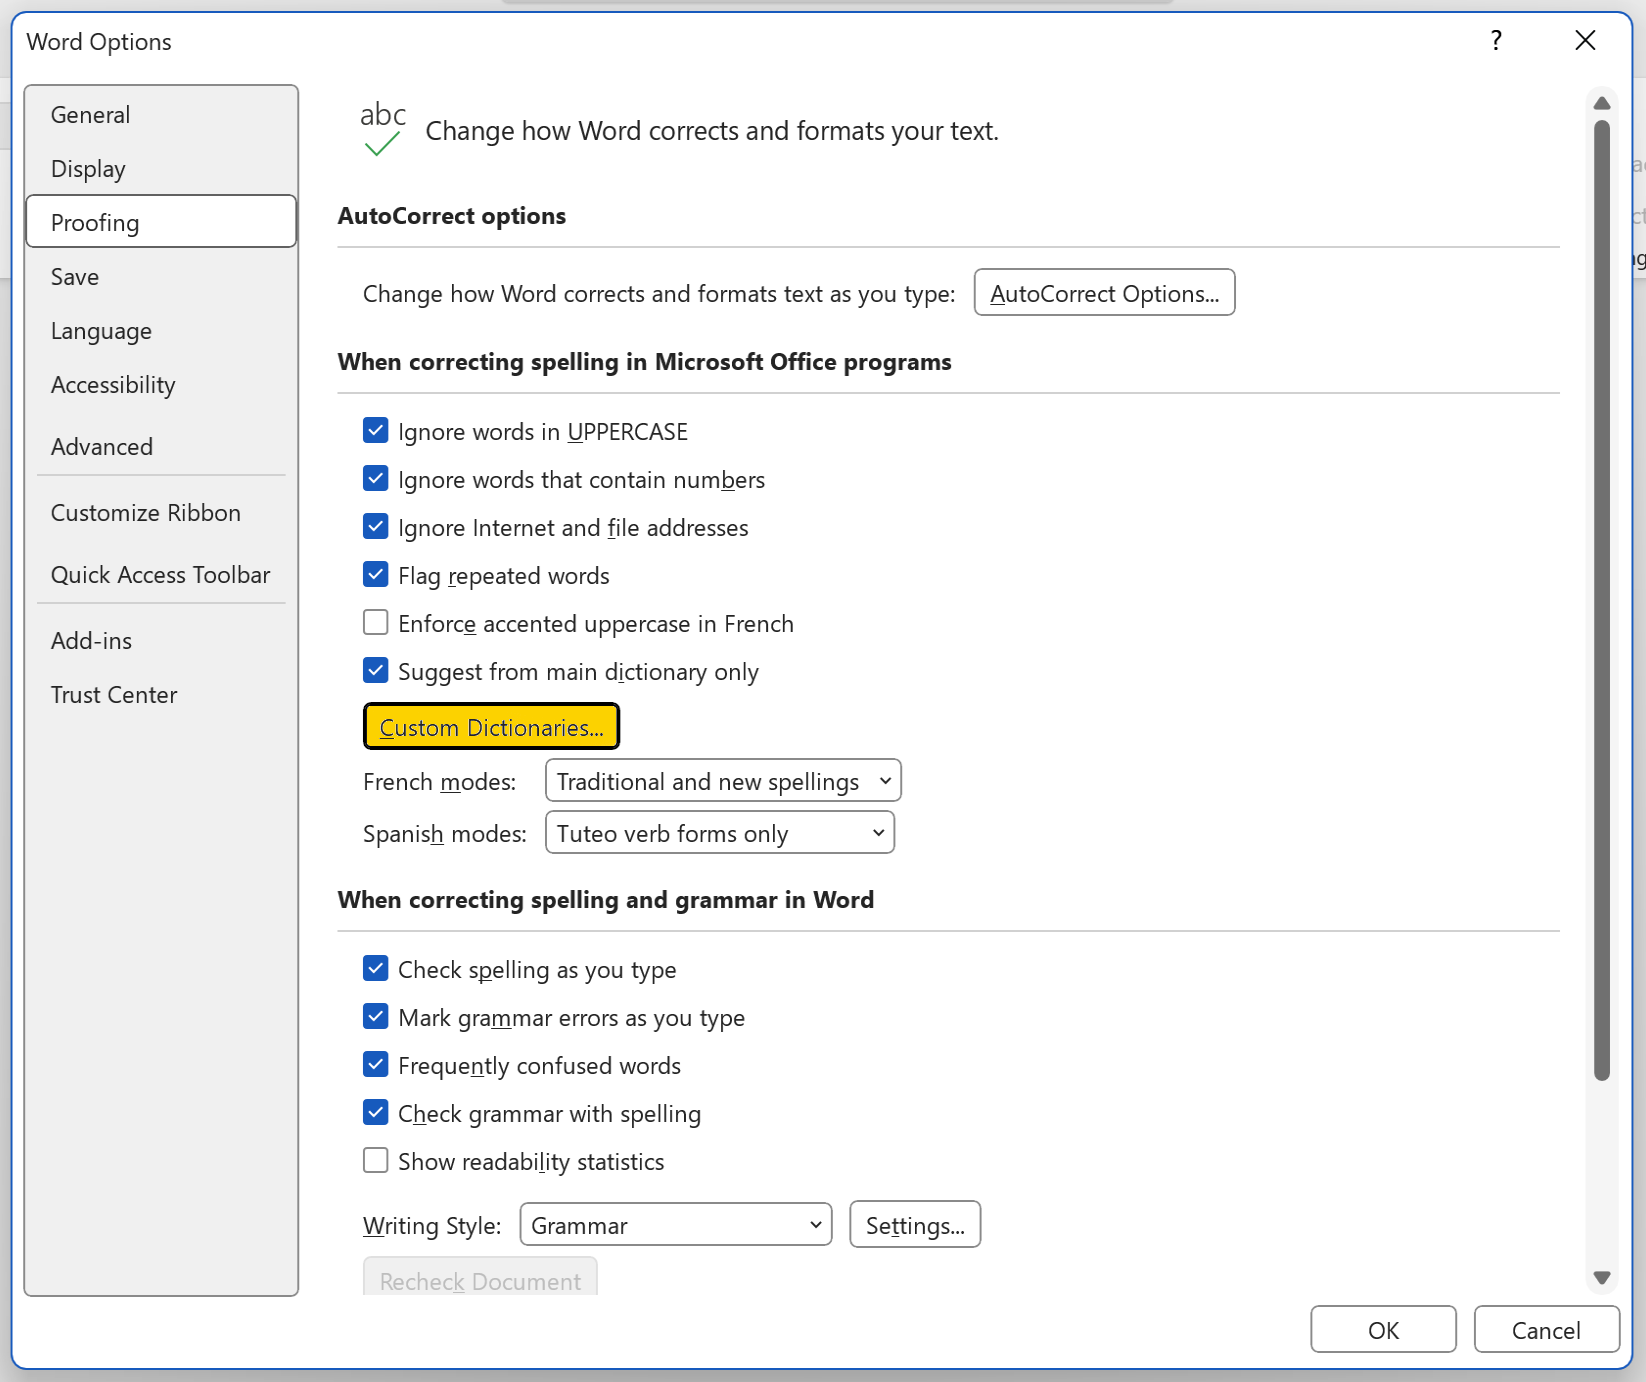
Task: Confirm with the OK button
Action: click(1383, 1330)
